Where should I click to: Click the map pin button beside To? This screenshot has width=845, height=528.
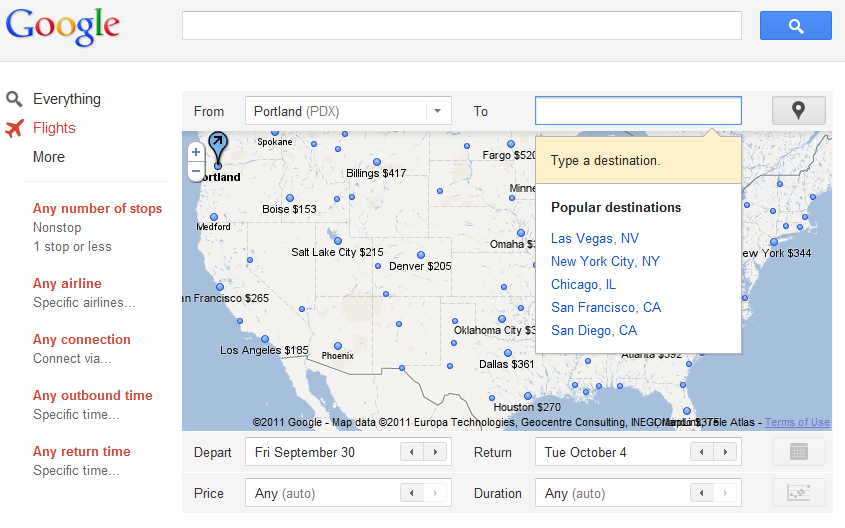tap(799, 110)
